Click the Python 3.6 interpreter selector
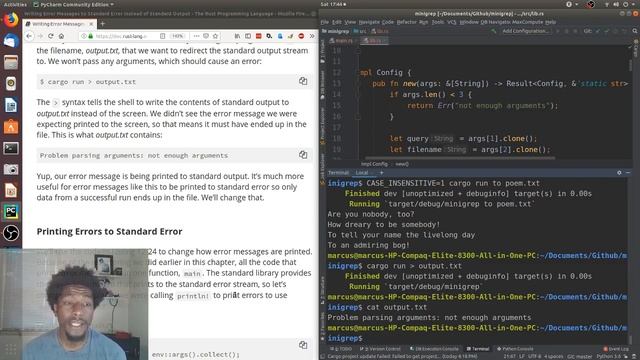The width and height of the screenshot is (640, 360). pos(609,356)
